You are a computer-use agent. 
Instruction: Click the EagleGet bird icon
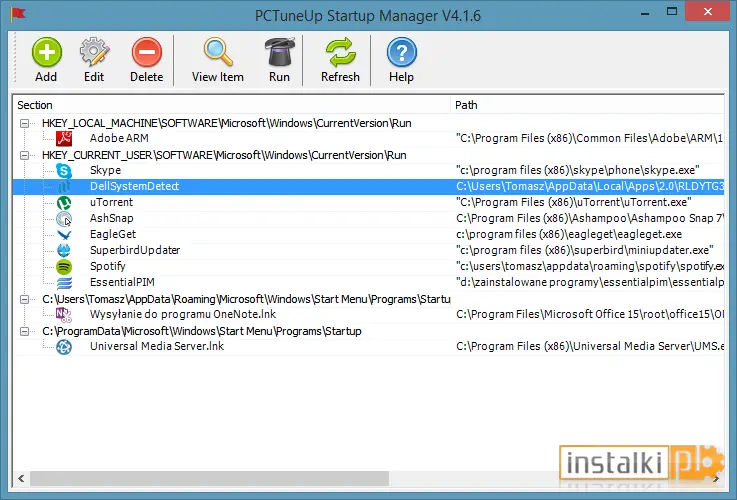pyautogui.click(x=64, y=234)
